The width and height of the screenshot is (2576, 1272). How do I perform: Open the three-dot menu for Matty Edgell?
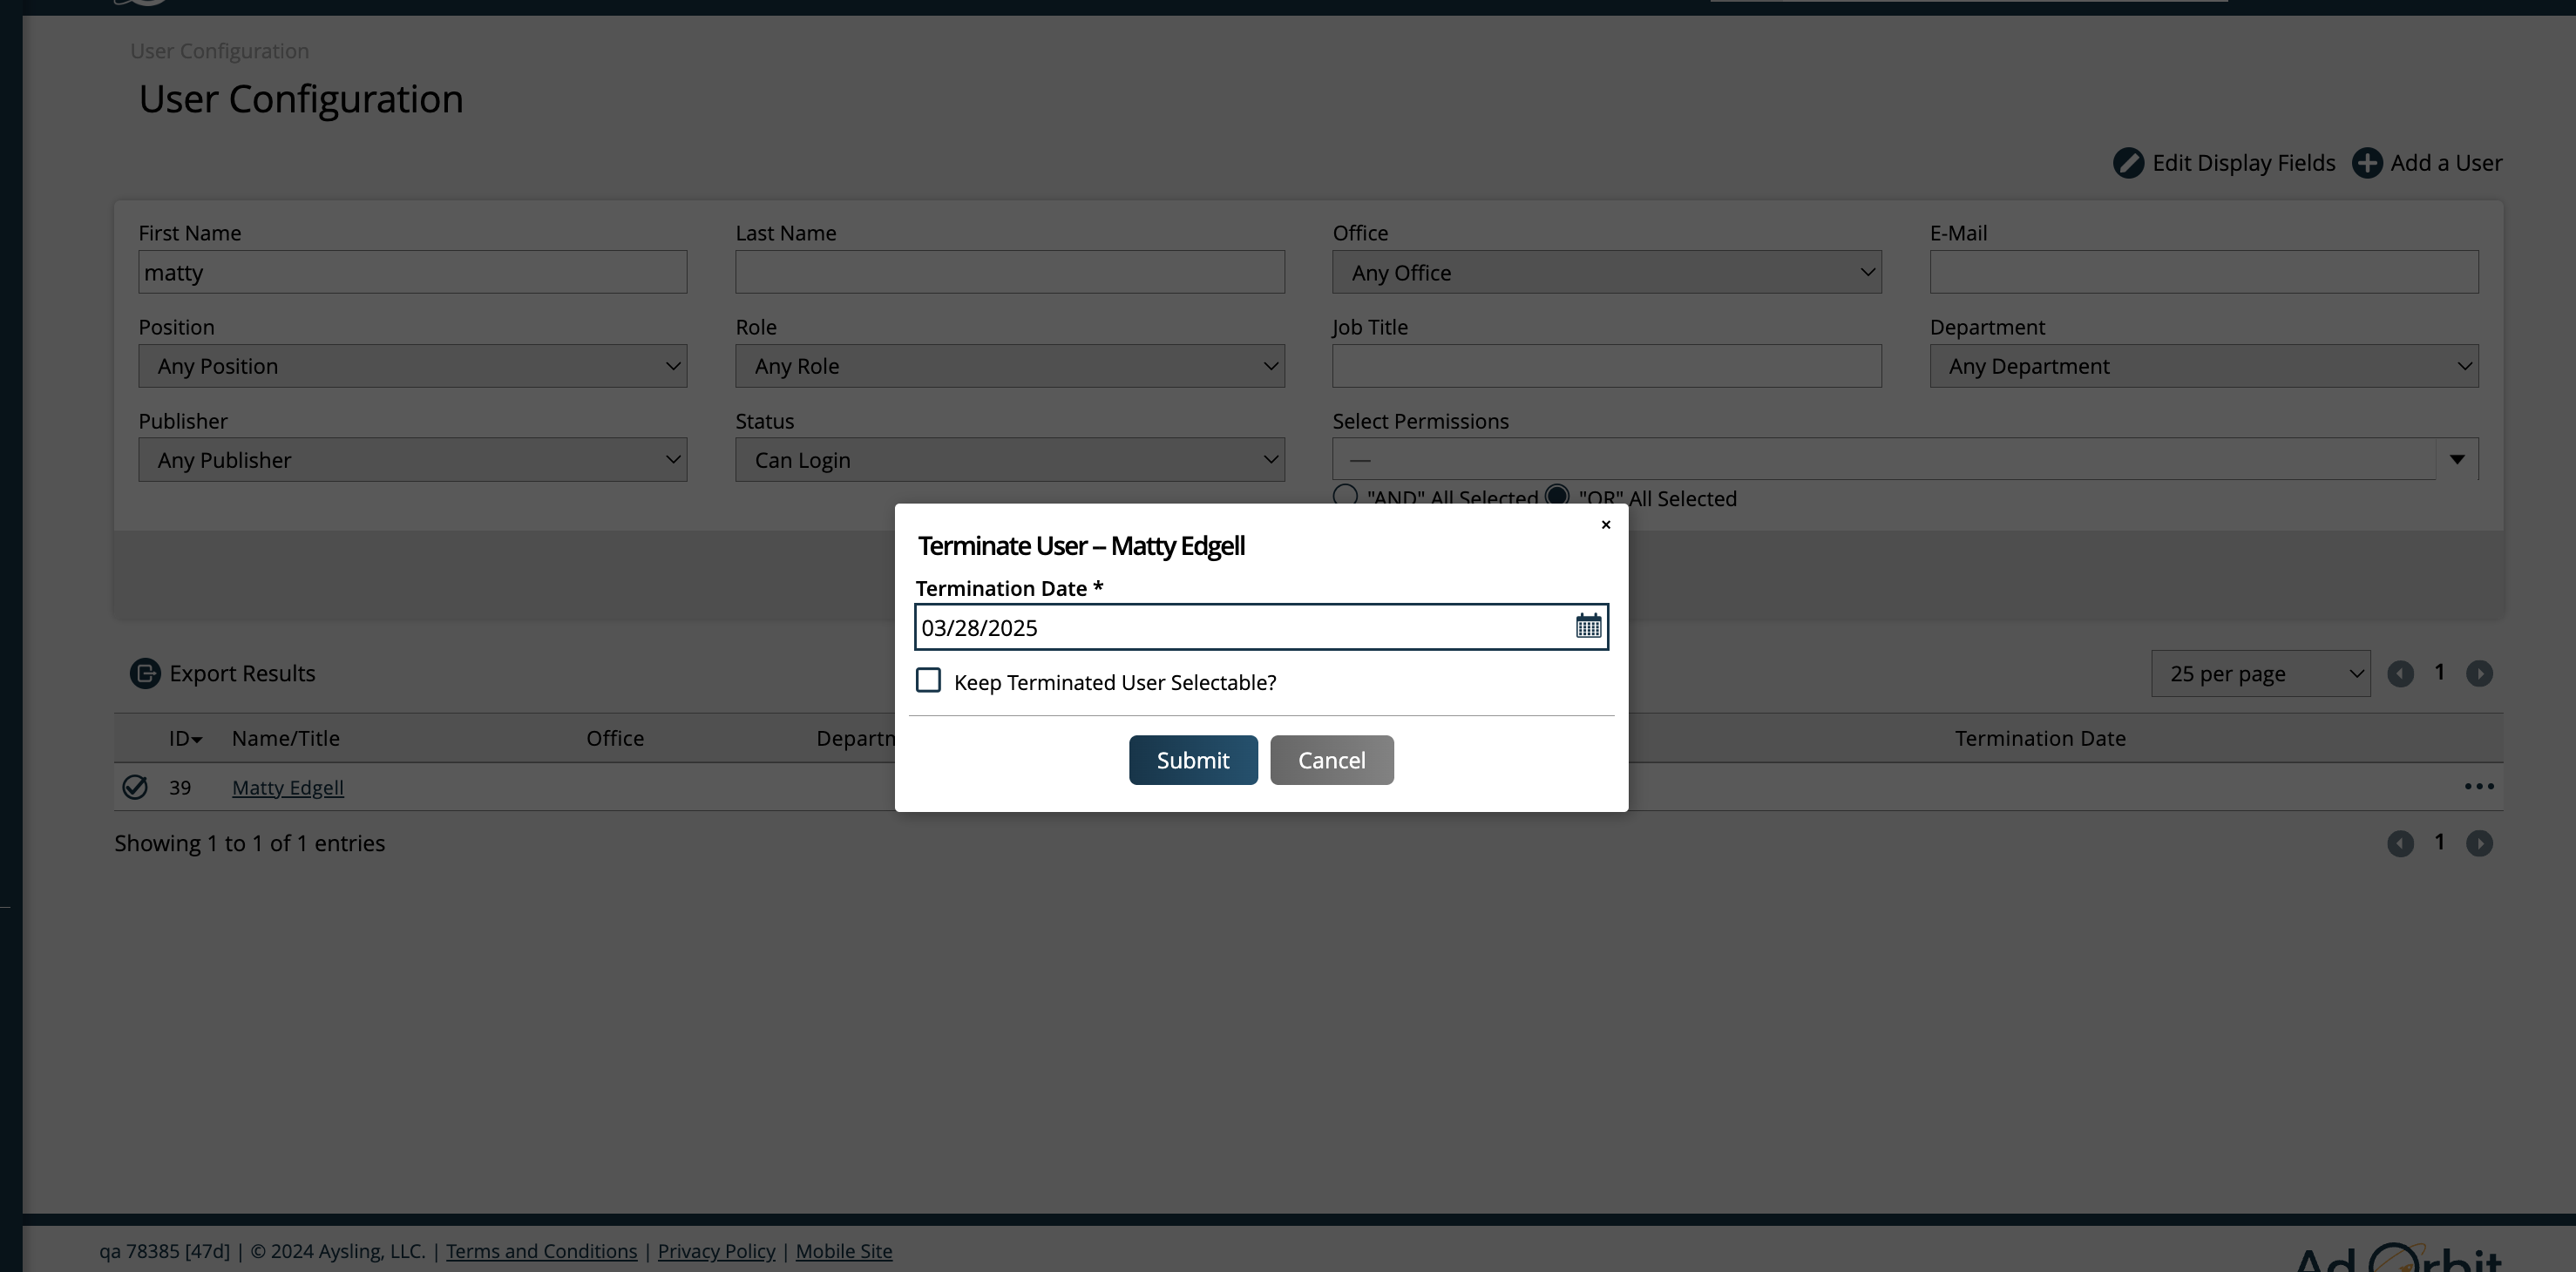click(x=2479, y=787)
